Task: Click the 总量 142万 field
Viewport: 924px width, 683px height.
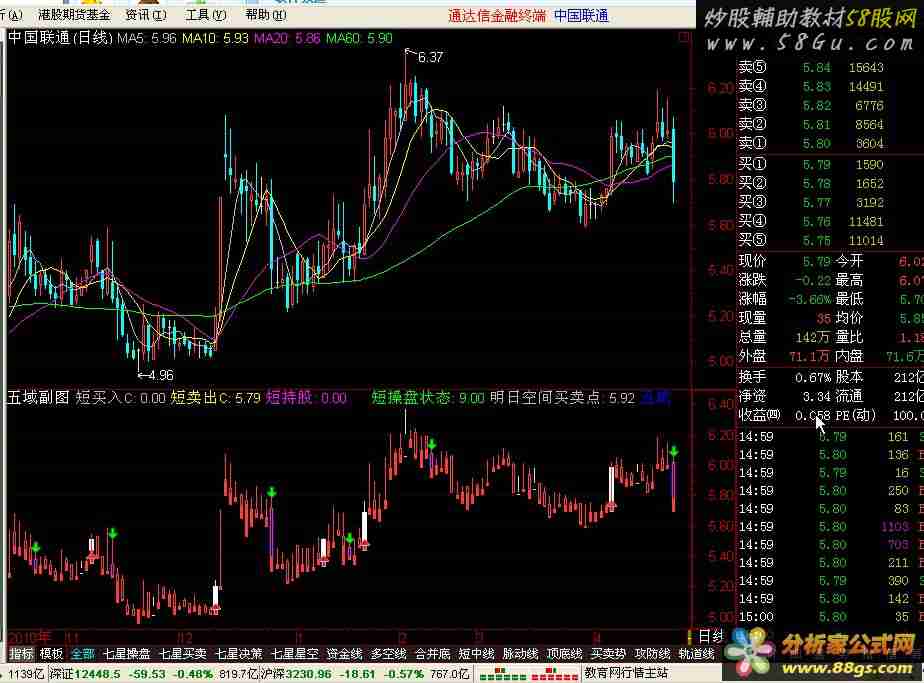Action: pos(785,336)
